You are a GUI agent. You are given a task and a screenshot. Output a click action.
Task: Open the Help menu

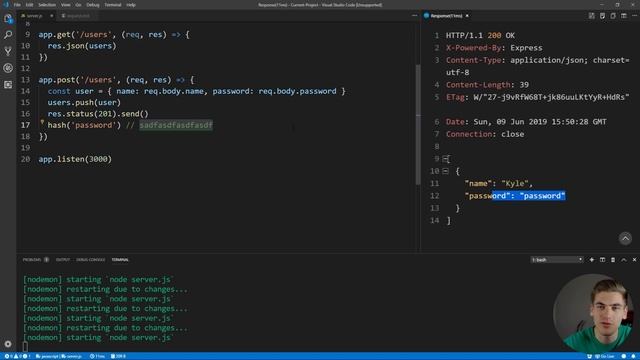pyautogui.click(x=131, y=5)
